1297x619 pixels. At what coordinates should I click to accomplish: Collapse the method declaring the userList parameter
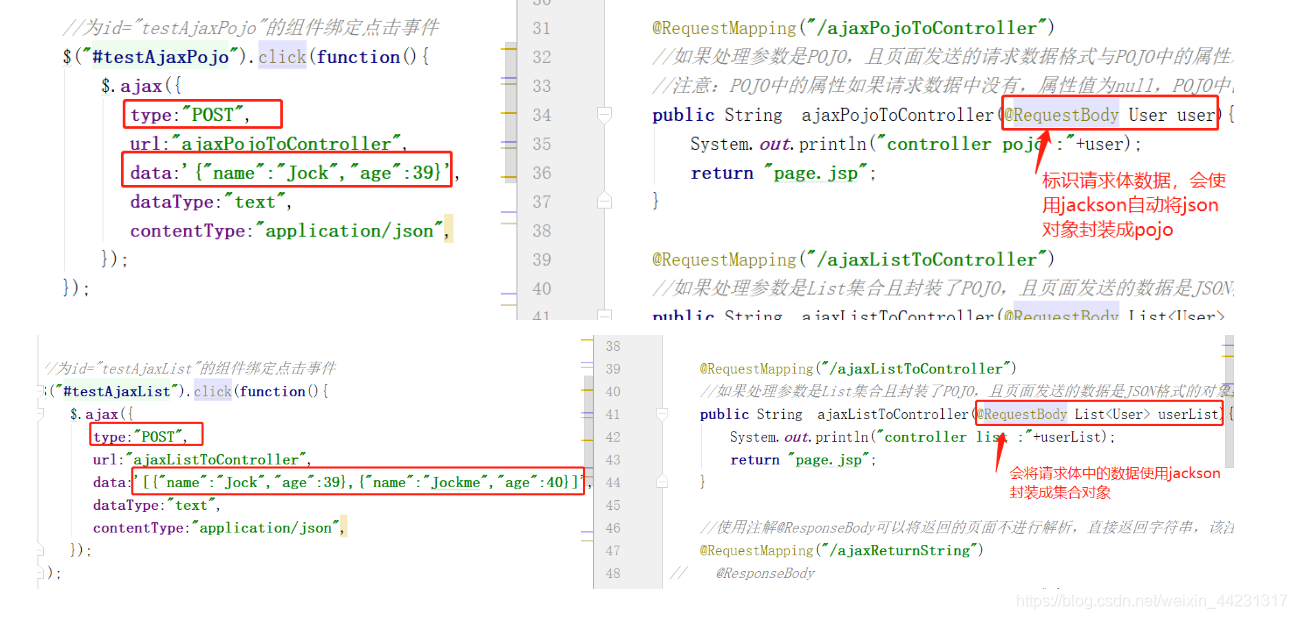(664, 414)
